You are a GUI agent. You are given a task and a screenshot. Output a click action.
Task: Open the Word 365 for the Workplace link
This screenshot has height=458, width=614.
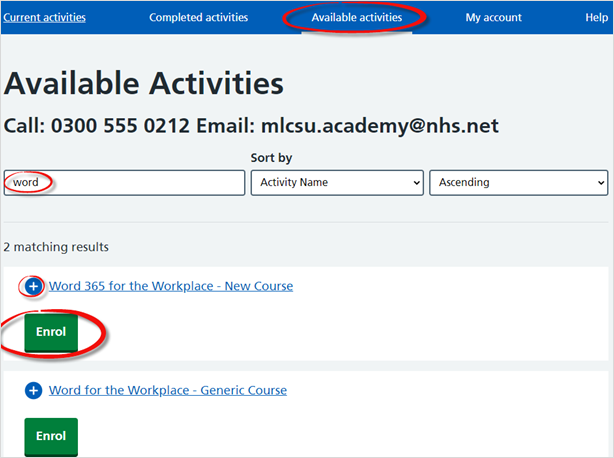pos(171,286)
